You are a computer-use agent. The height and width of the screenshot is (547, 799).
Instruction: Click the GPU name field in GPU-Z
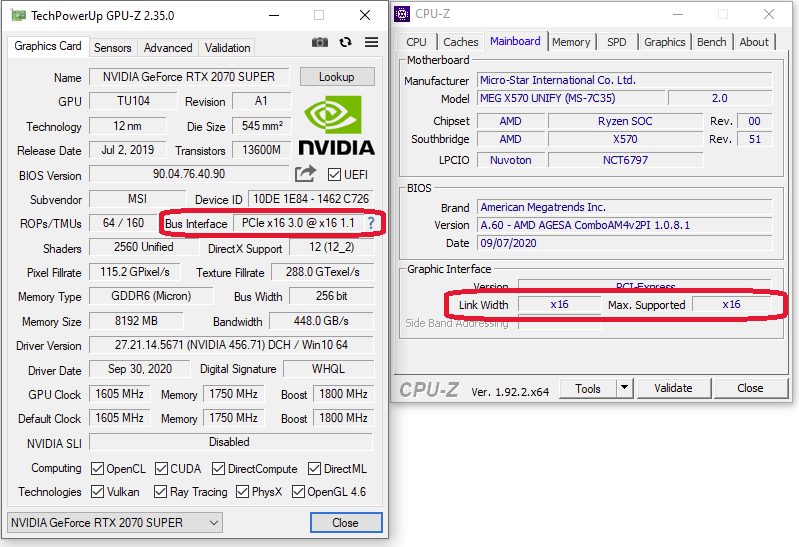click(189, 77)
